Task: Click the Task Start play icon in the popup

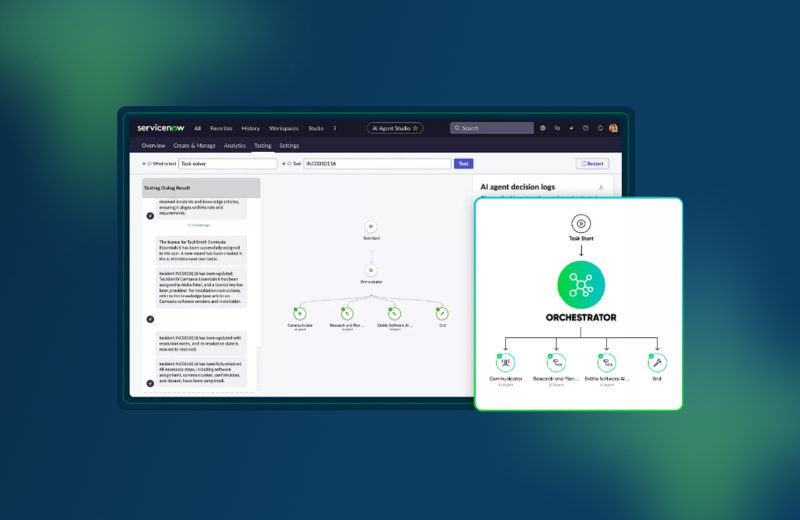Action: coord(579,224)
